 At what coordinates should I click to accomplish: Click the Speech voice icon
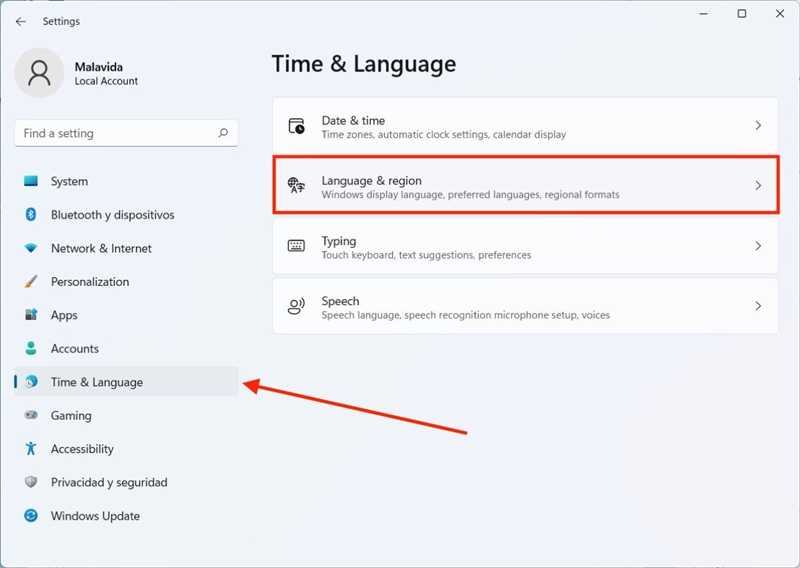tap(296, 306)
